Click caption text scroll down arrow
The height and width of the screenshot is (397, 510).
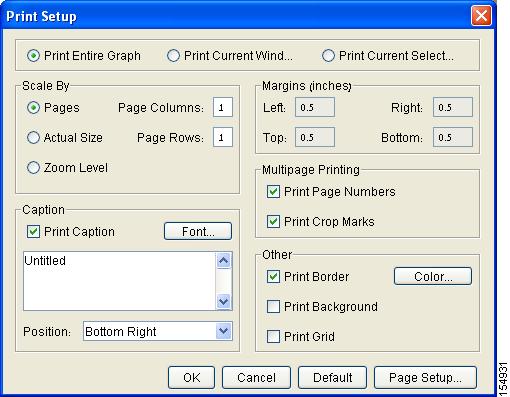(223, 302)
